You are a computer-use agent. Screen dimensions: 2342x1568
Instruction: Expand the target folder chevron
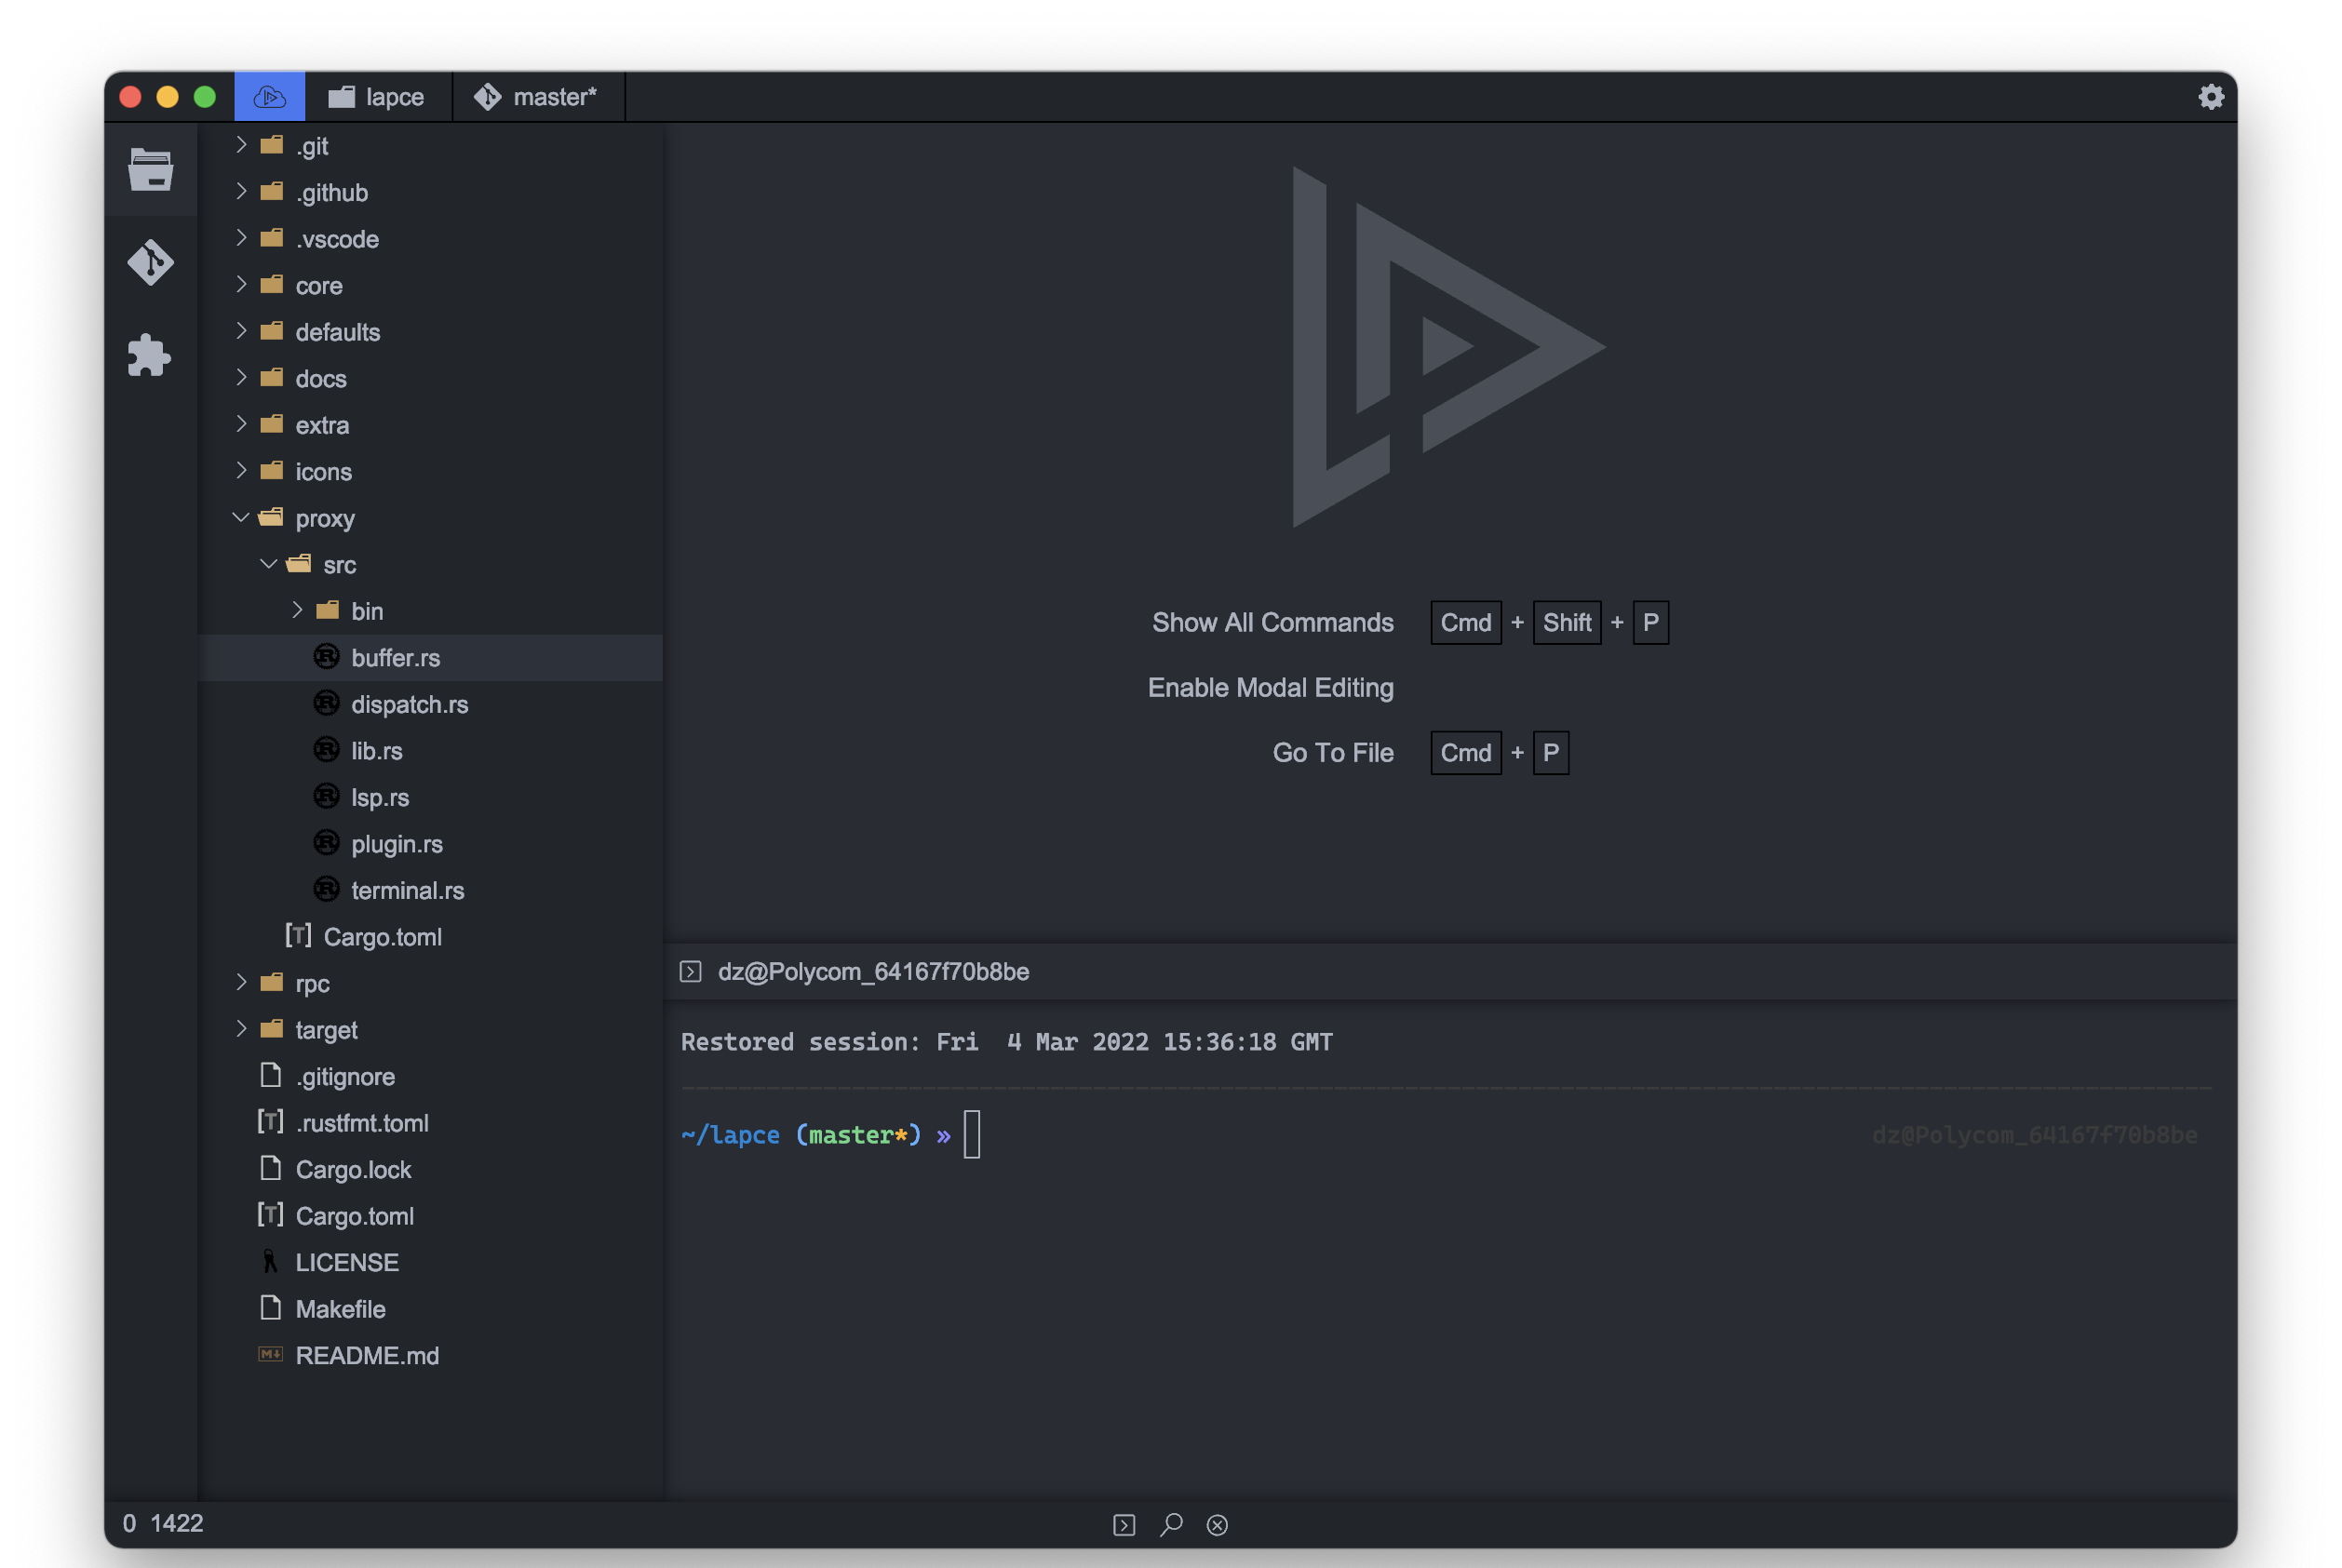coord(241,1029)
